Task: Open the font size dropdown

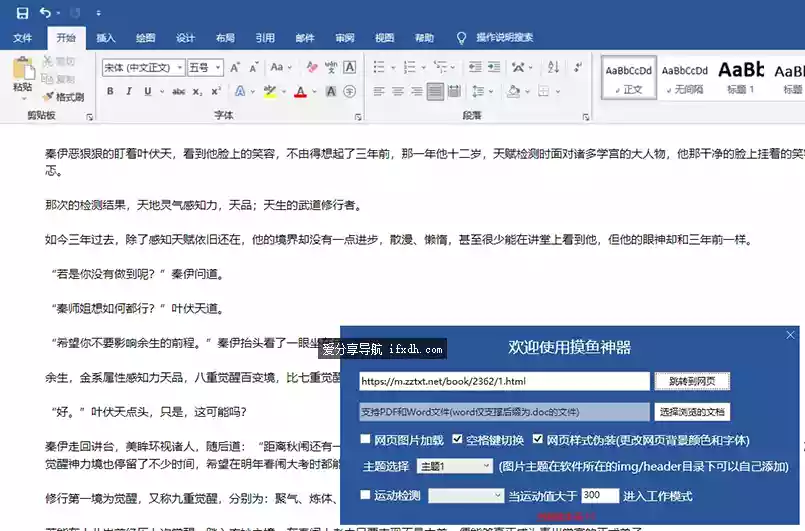Action: [218, 67]
